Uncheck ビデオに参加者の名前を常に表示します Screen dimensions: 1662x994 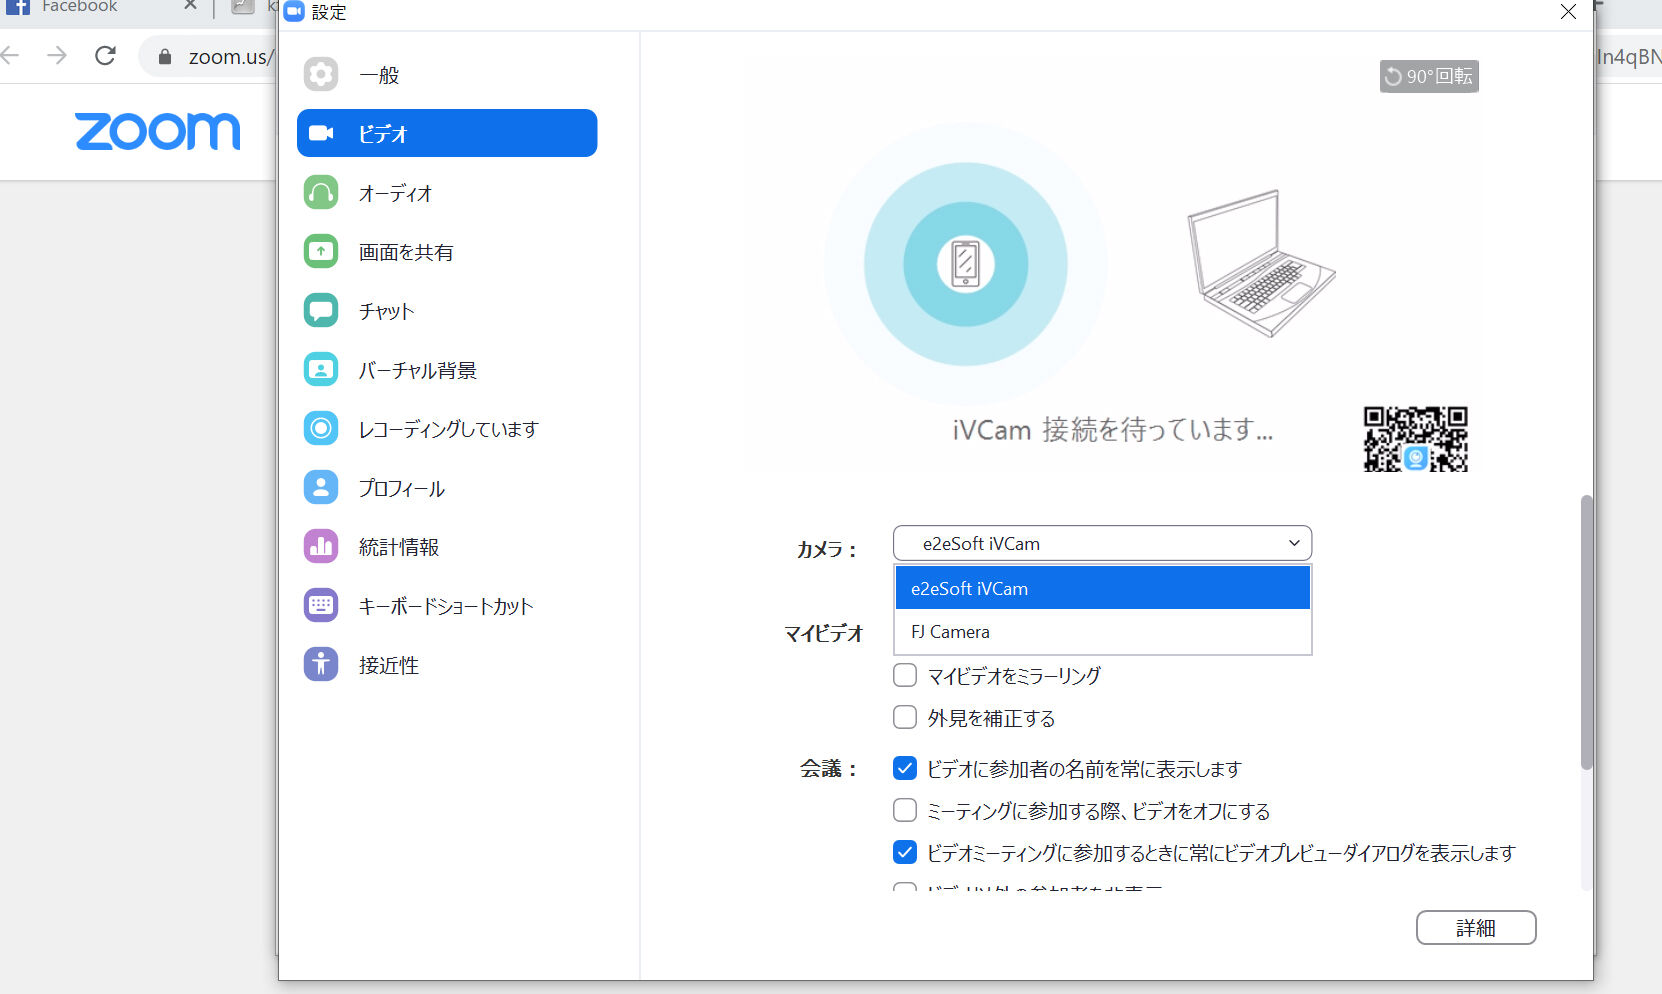click(905, 768)
